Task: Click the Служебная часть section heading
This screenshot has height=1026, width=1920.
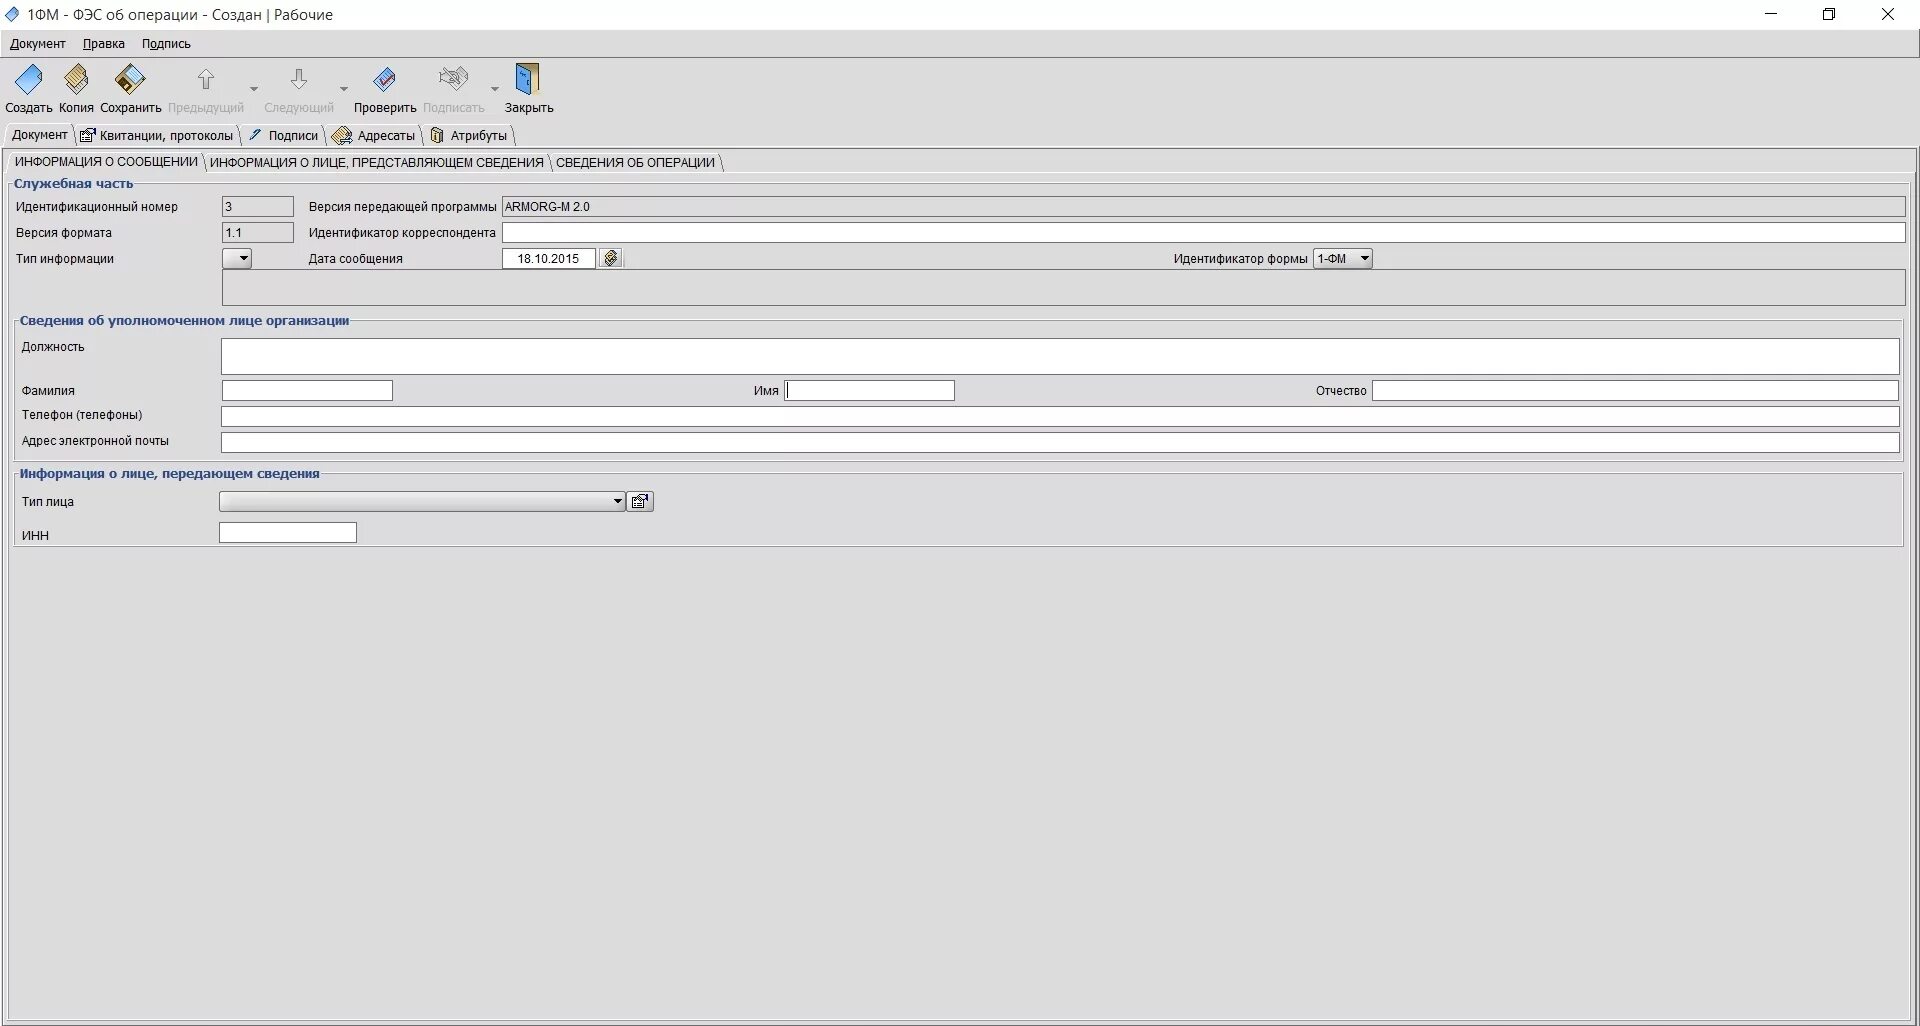Action: pos(73,184)
